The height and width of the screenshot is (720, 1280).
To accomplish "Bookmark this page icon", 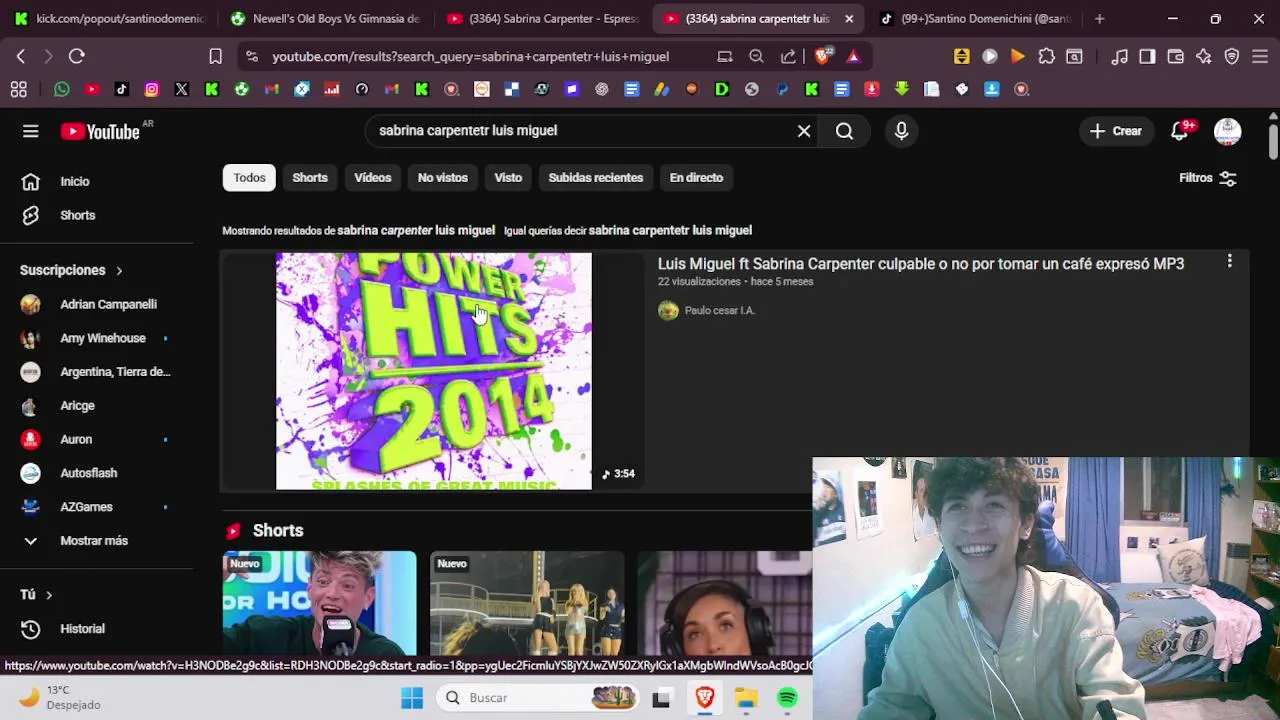I will 215,57.
